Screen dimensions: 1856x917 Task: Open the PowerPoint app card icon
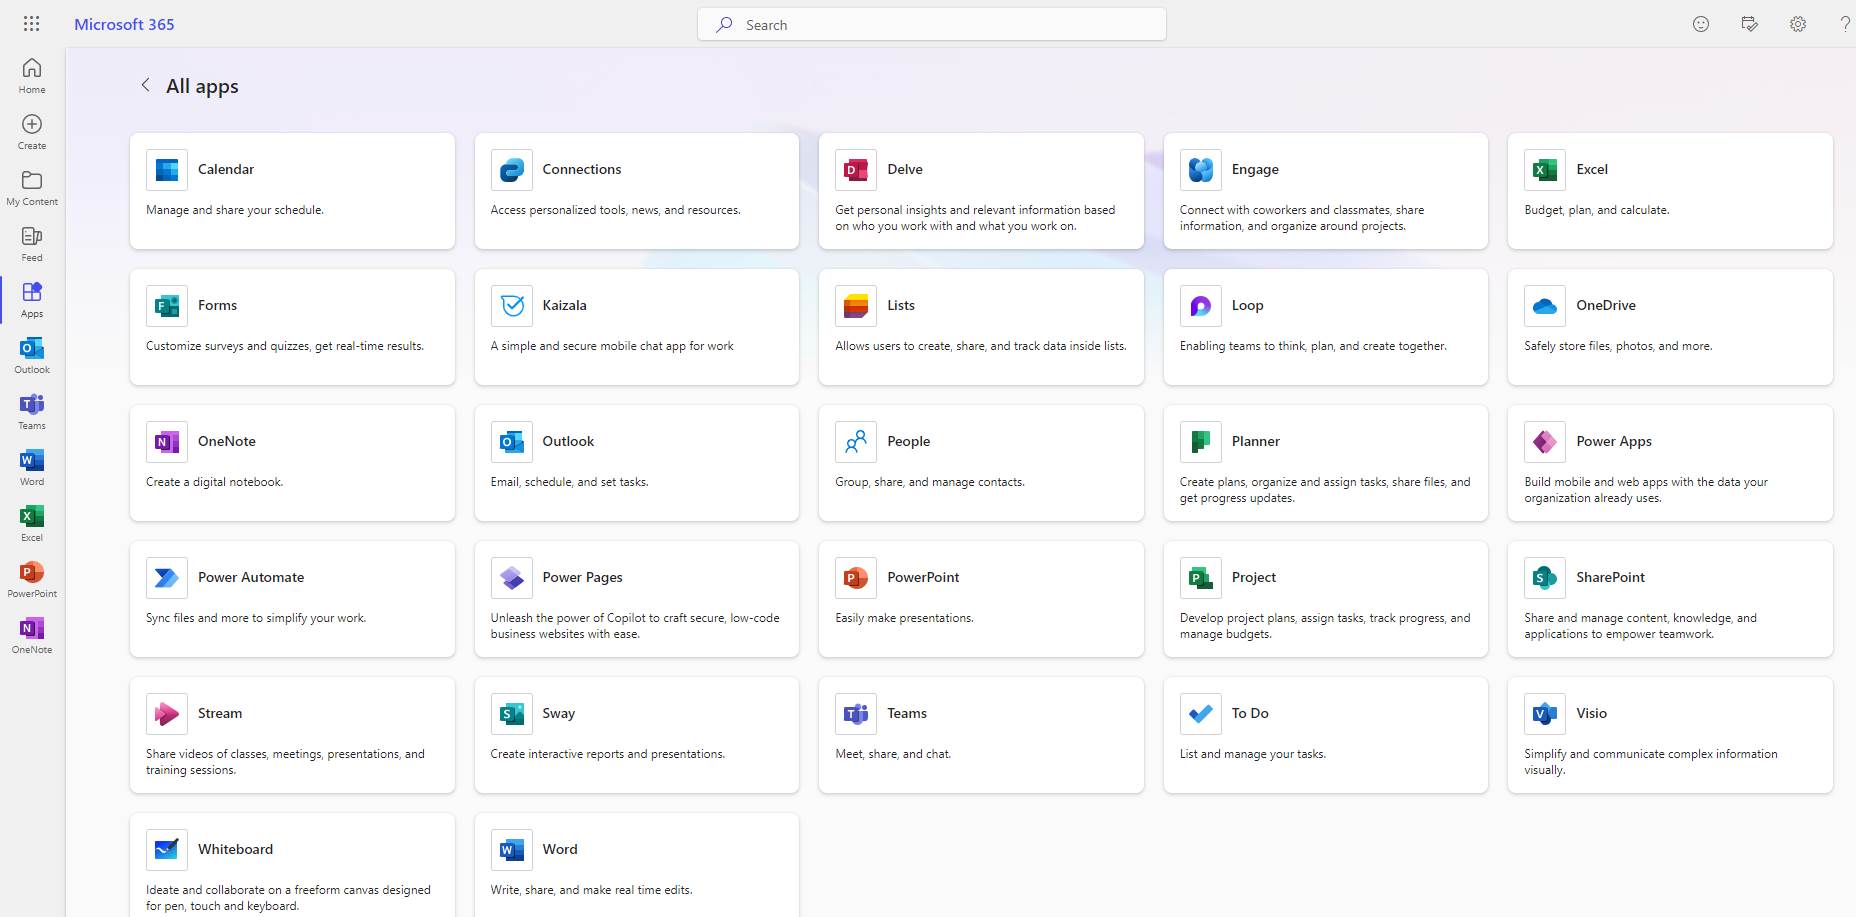[x=856, y=577]
